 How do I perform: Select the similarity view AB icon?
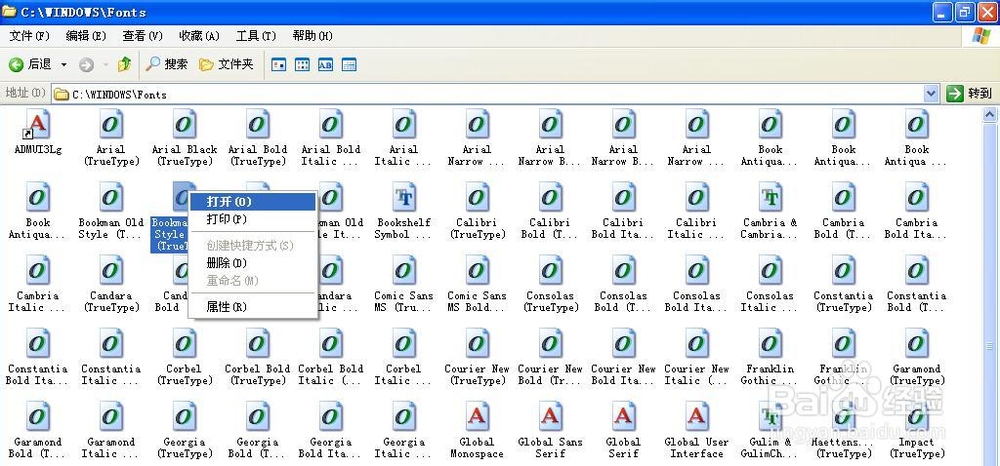point(325,64)
